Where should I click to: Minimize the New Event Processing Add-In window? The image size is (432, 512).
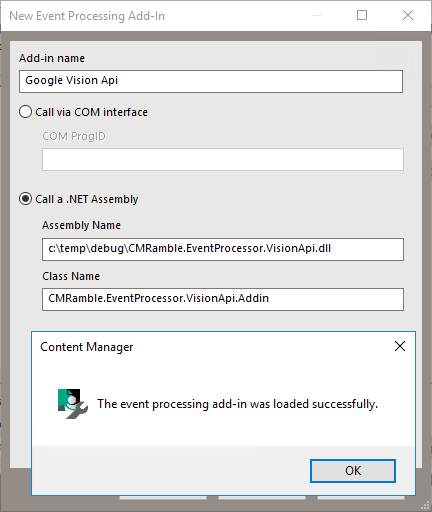coord(317,15)
